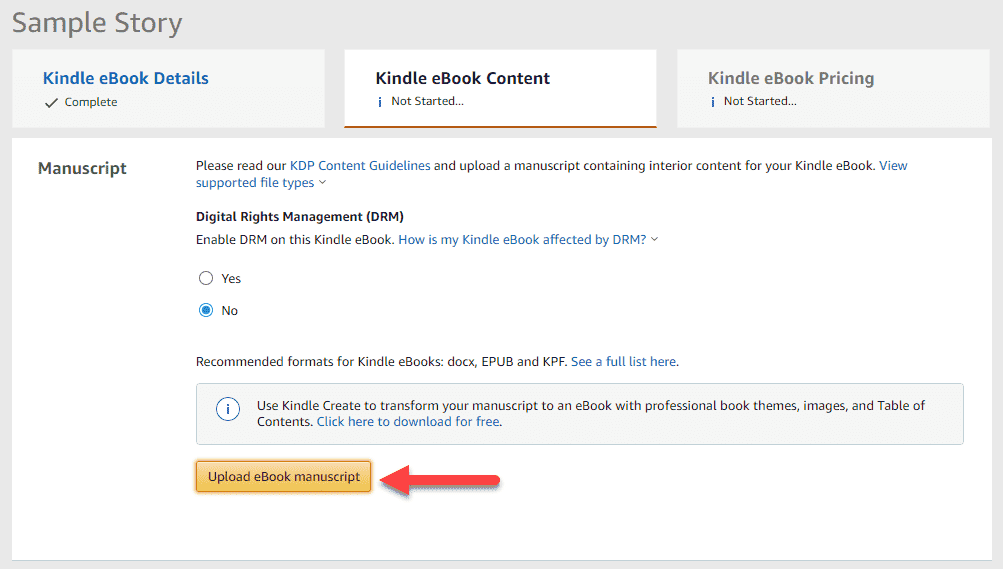Click the circled info icon in the Kindle Create box
The width and height of the screenshot is (1003, 569).
click(x=228, y=409)
